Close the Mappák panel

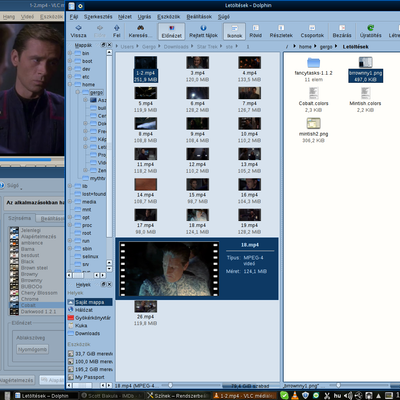[x=109, y=45]
